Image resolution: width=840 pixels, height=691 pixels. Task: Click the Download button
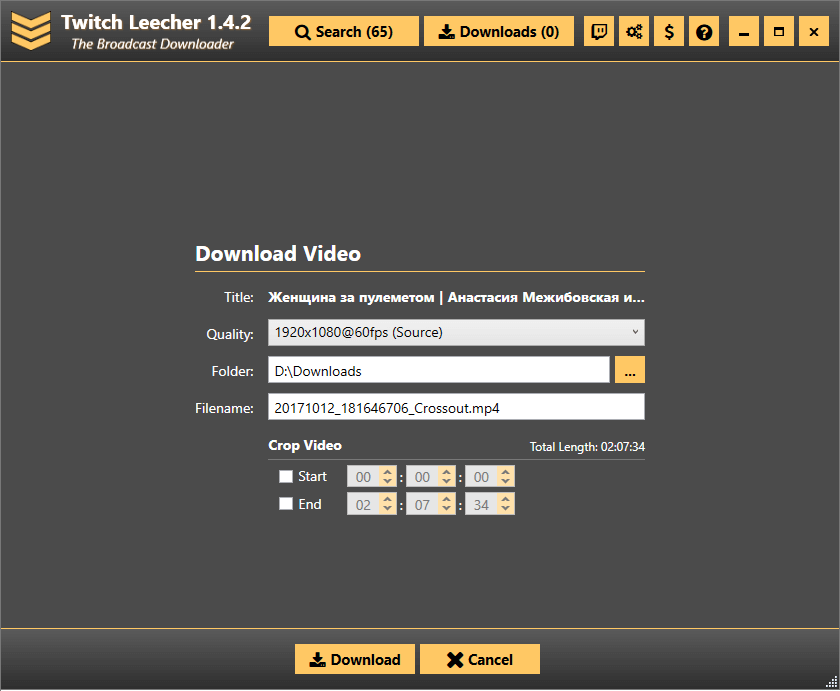tap(354, 659)
